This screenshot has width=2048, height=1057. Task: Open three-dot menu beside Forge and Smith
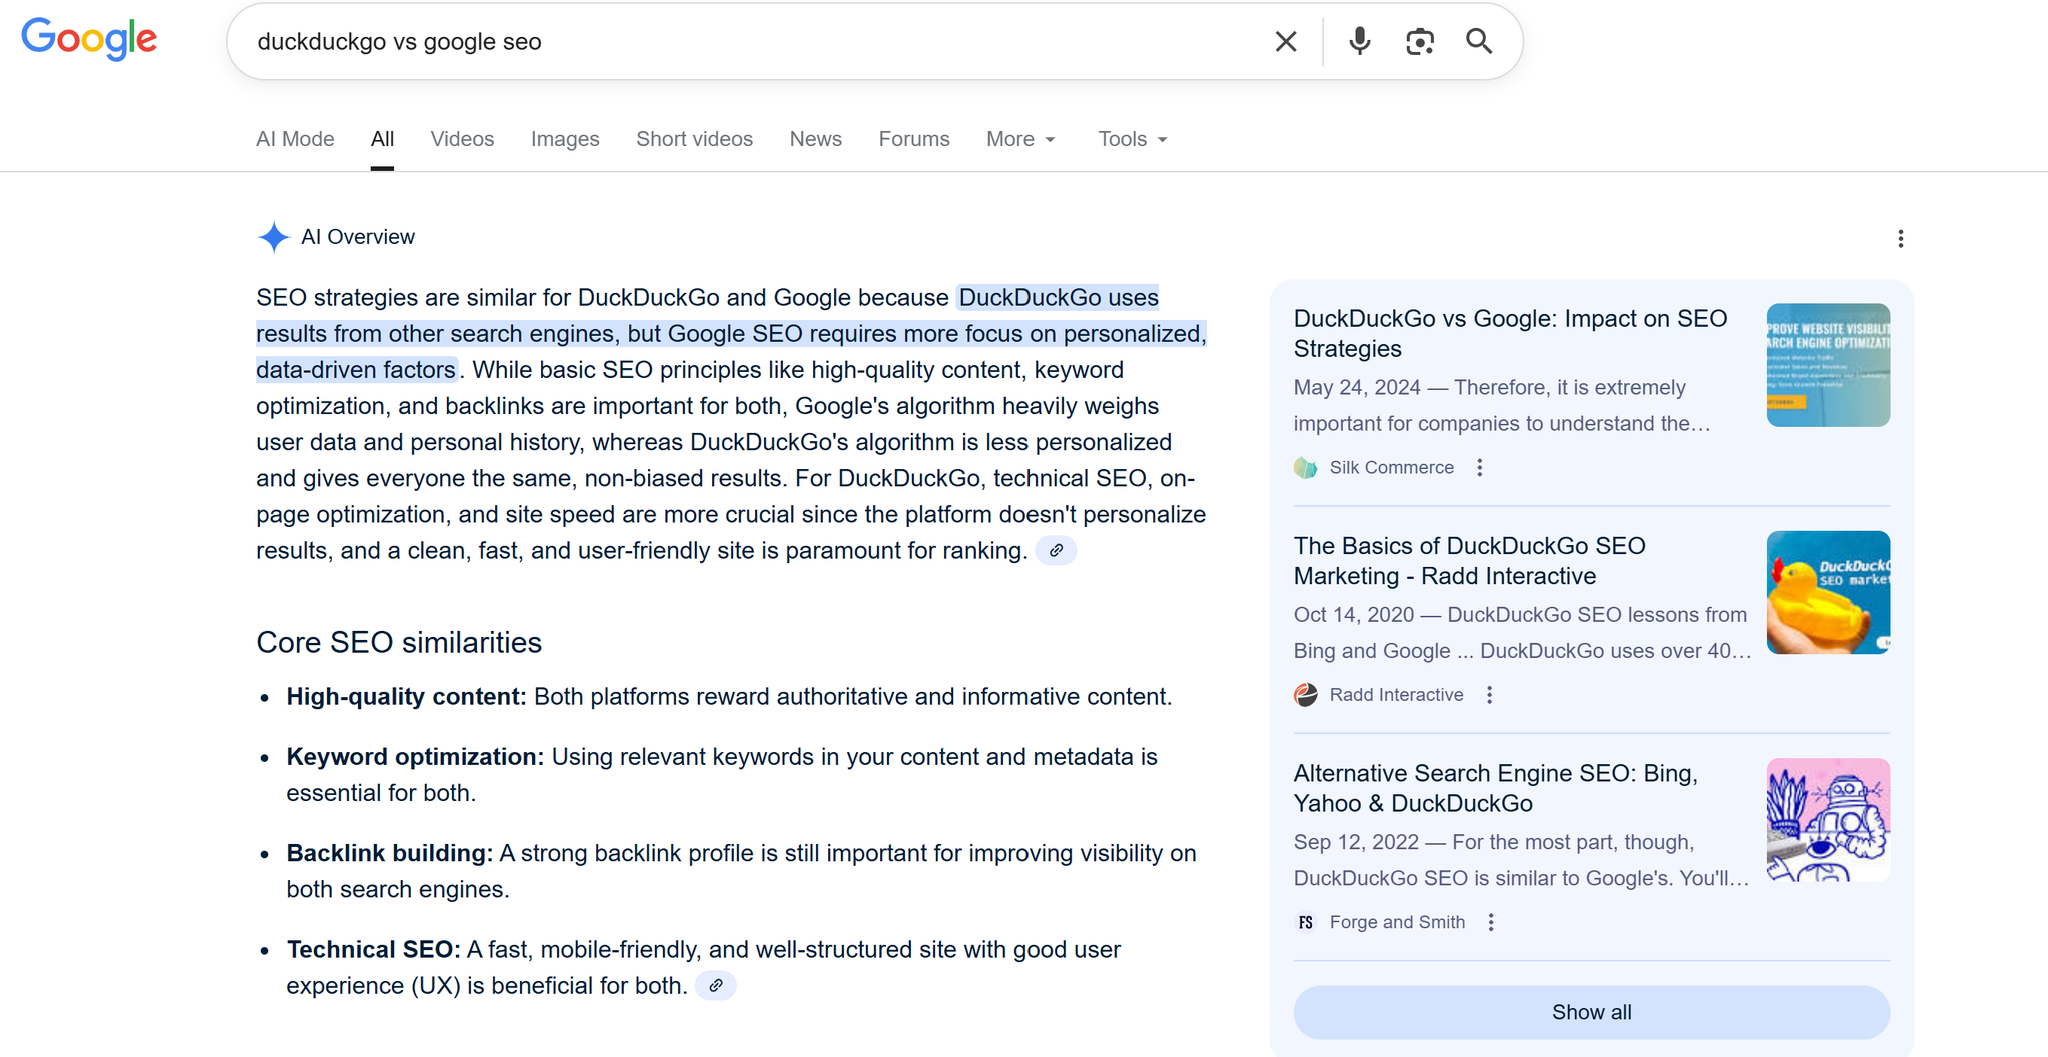1491,923
